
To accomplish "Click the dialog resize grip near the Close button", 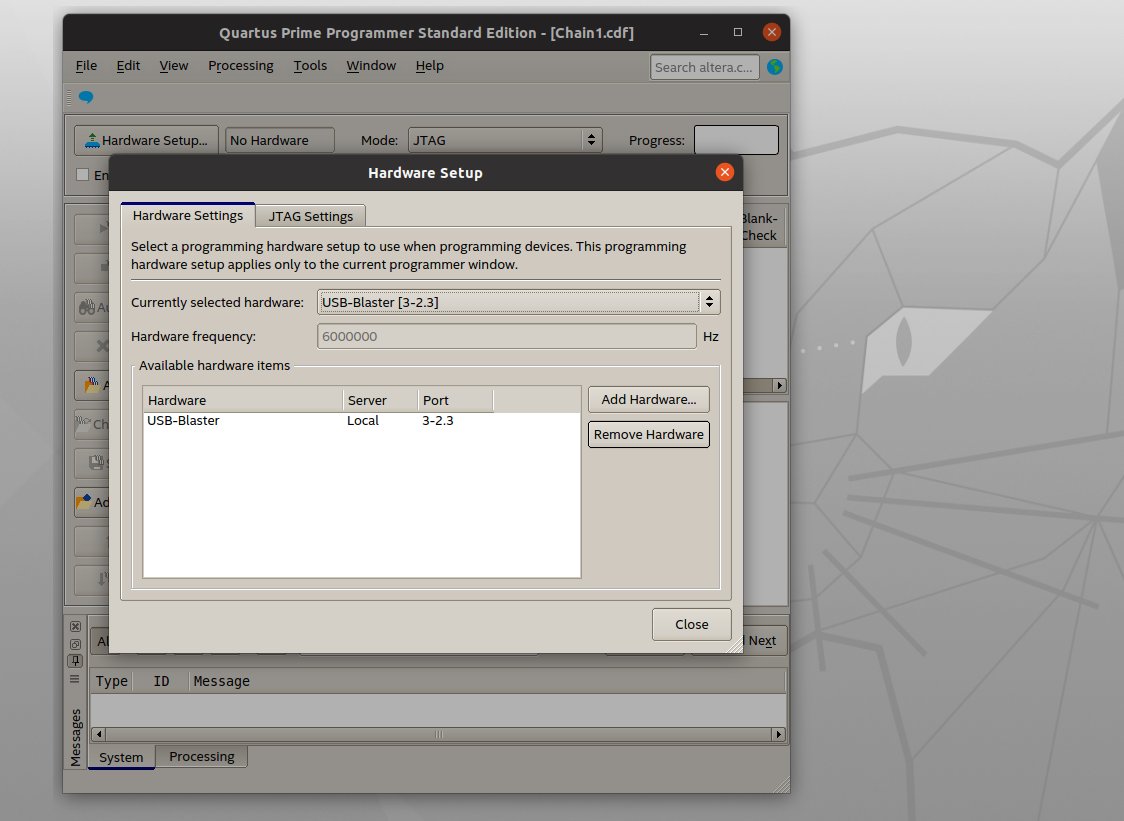I will pos(735,645).
